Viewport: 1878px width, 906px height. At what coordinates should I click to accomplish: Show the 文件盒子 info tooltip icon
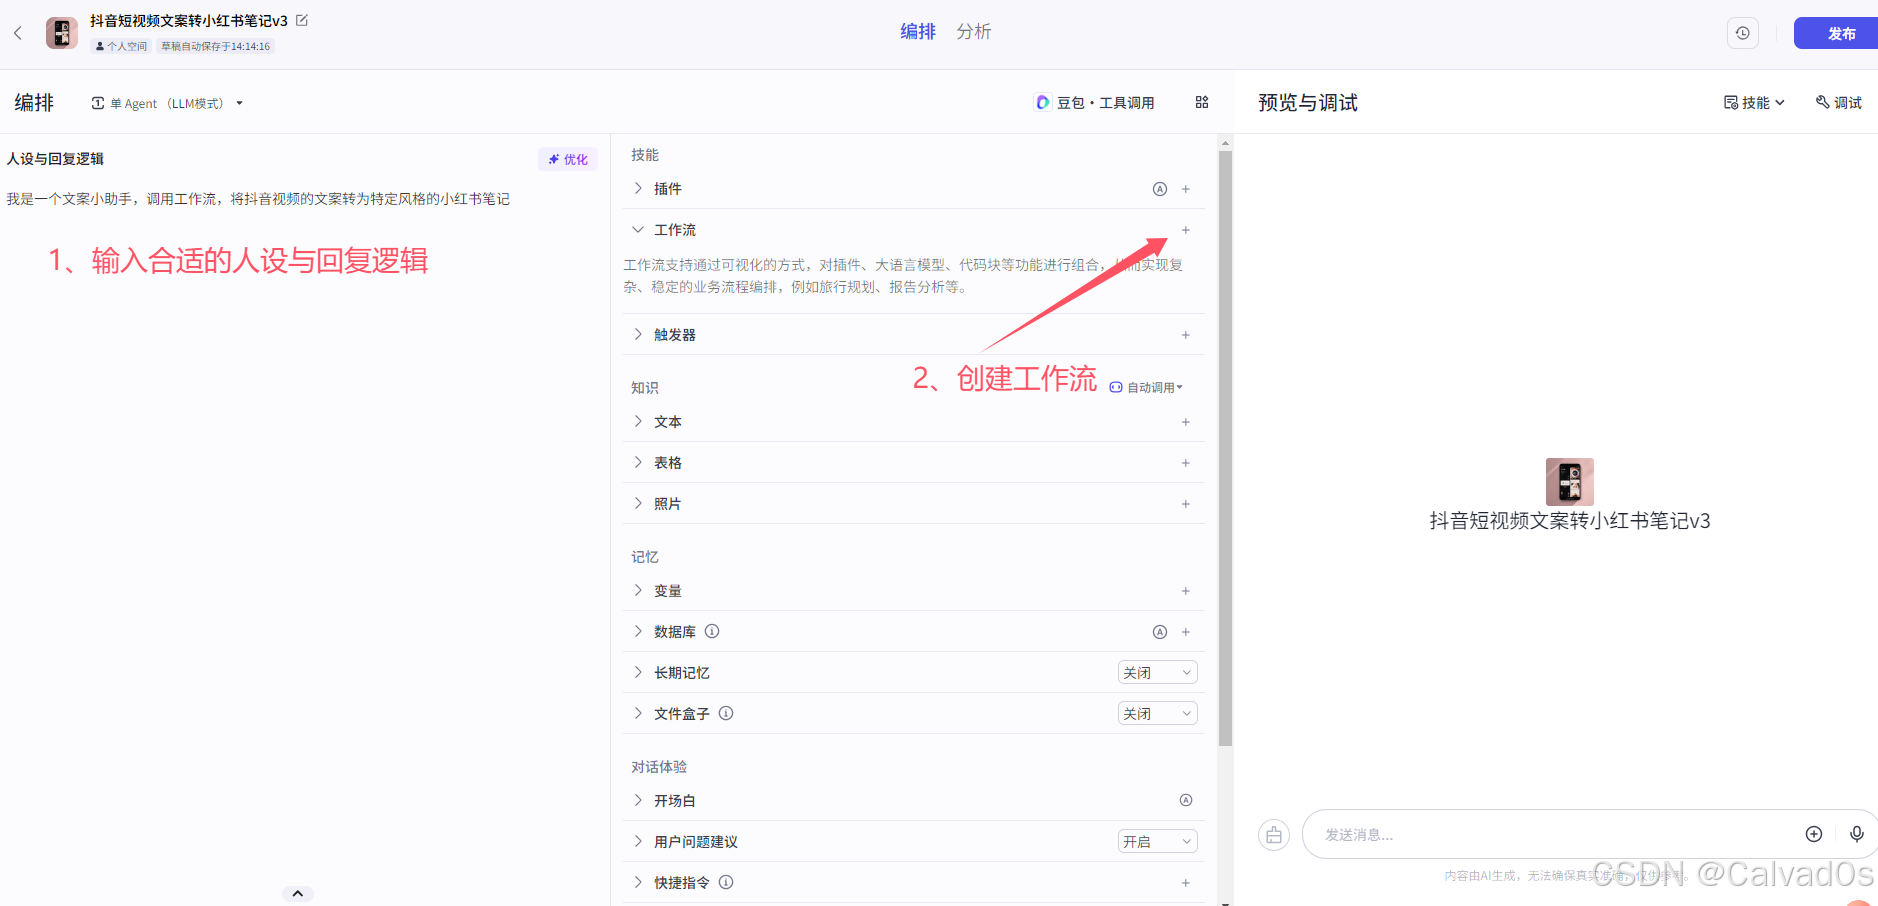click(726, 713)
